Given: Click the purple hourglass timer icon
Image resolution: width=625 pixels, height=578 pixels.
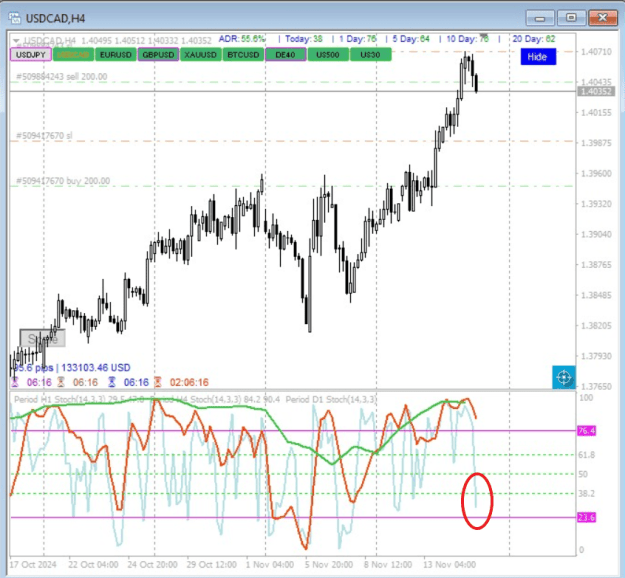Looking at the screenshot, I should pos(15,382).
